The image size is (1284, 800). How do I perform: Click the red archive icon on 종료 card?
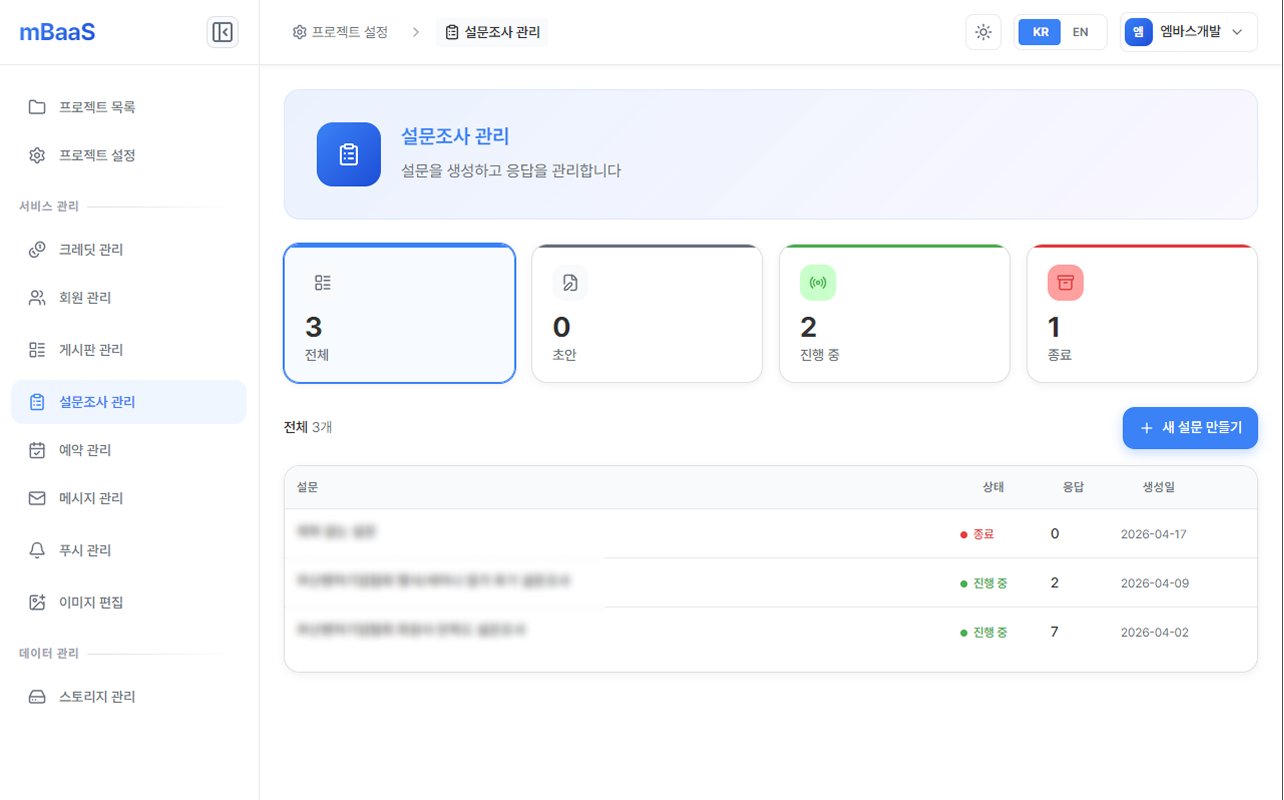tap(1066, 283)
